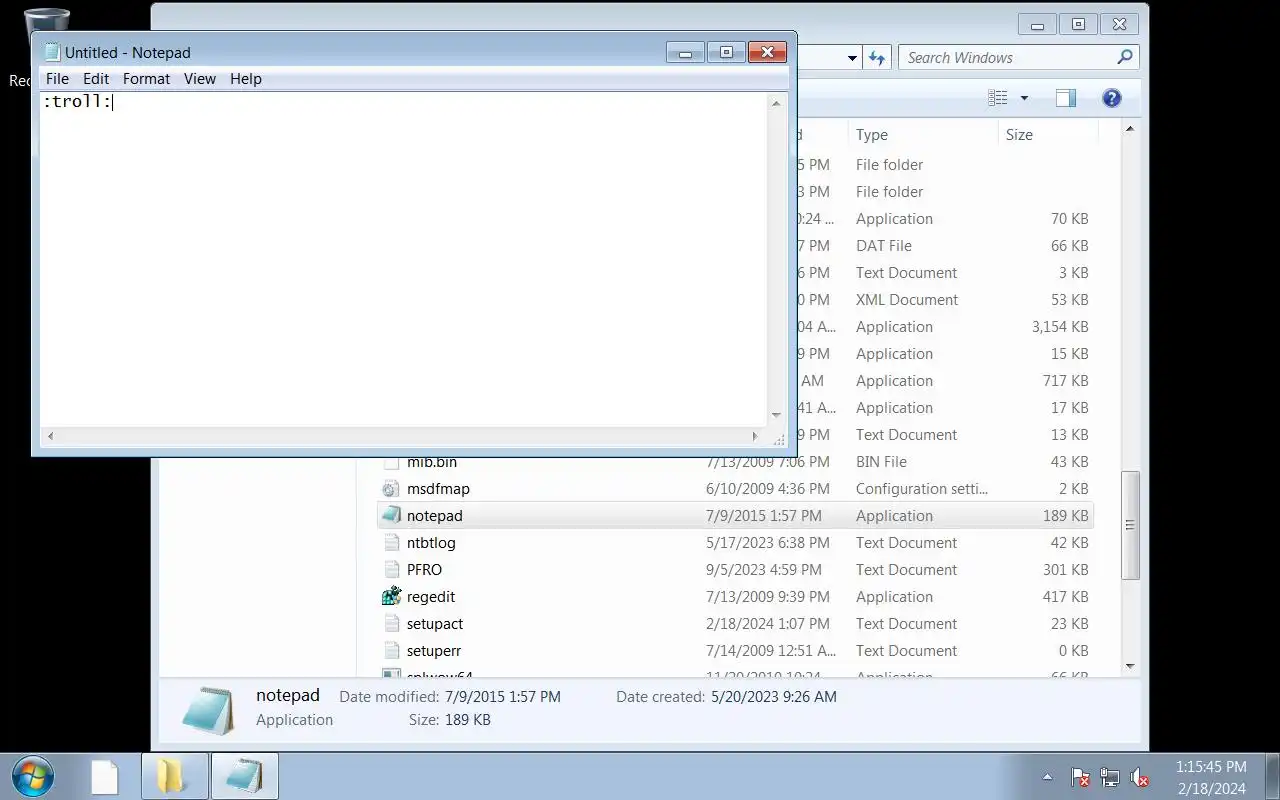The image size is (1280, 800).
Task: Click the Notepad title bar icon
Action: tap(52, 52)
